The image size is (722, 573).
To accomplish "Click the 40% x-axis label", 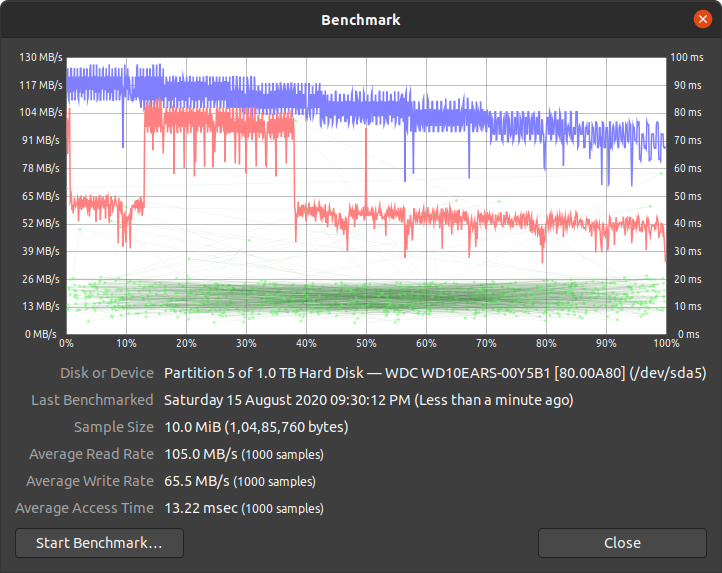I will [306, 344].
